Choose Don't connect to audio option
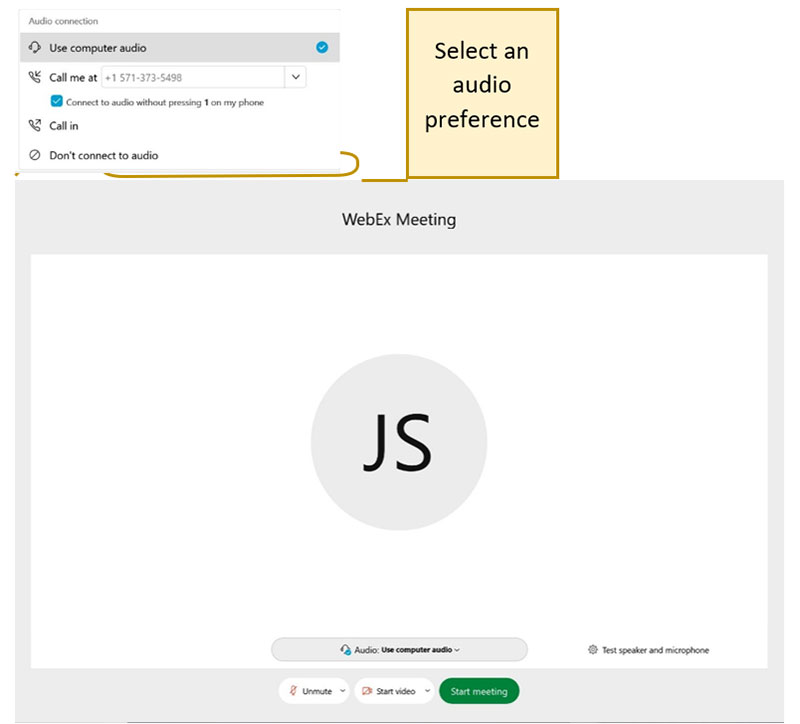The image size is (800, 724). pyautogui.click(x=104, y=155)
